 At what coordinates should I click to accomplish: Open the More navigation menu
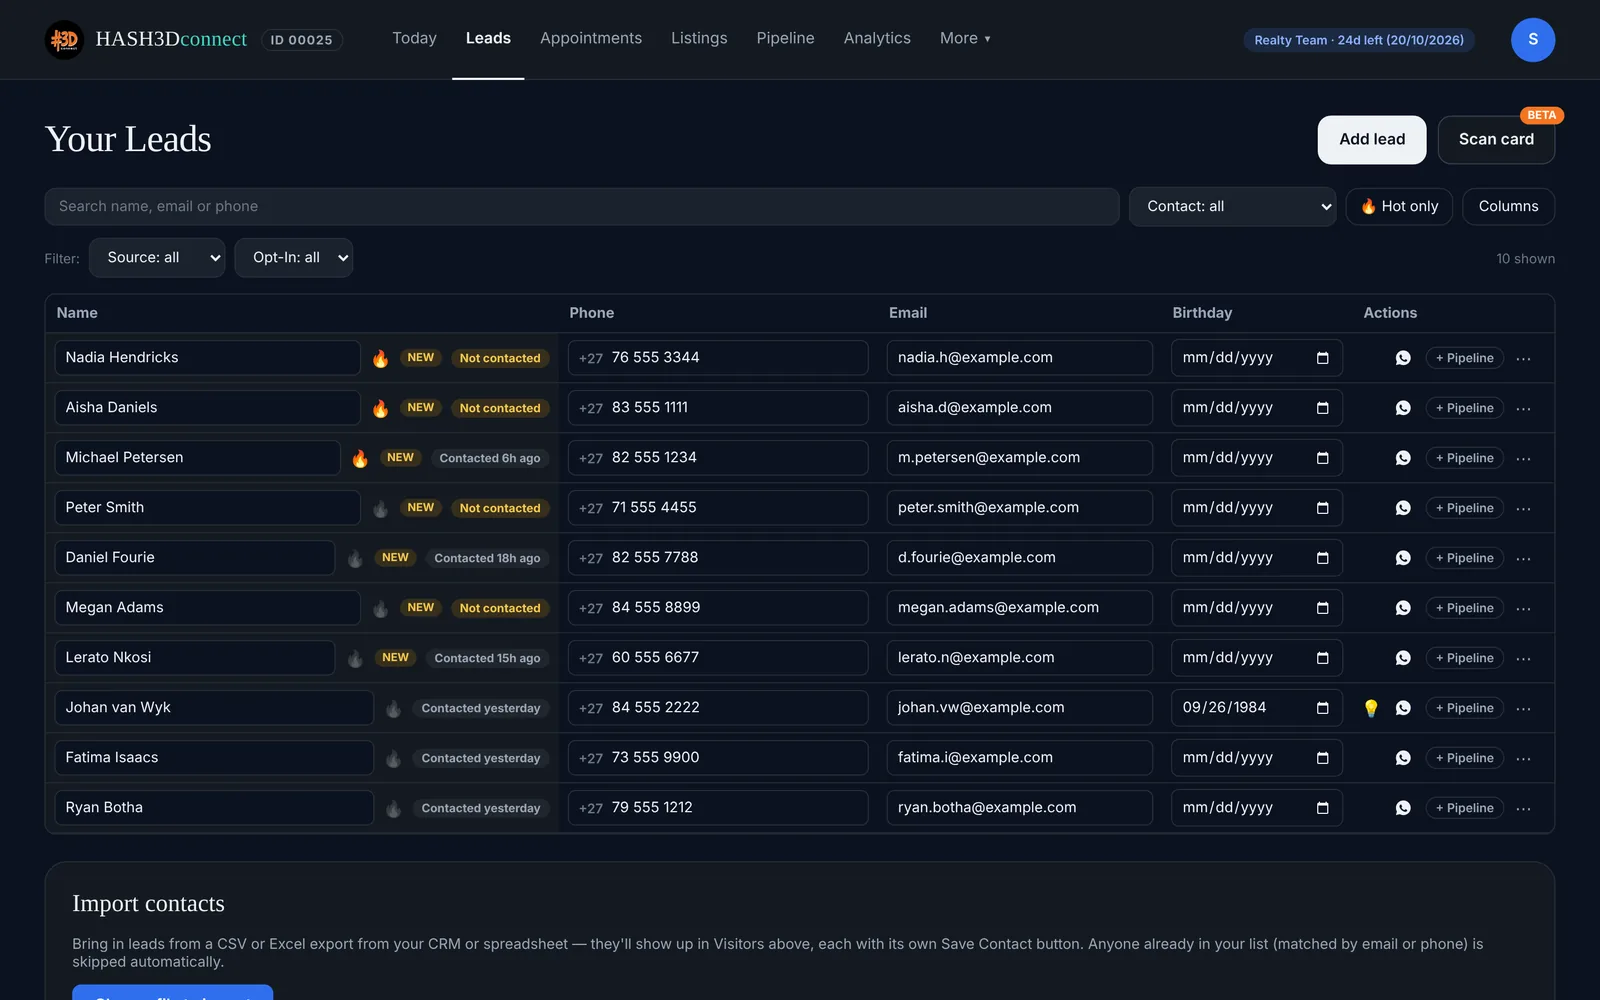tap(965, 38)
